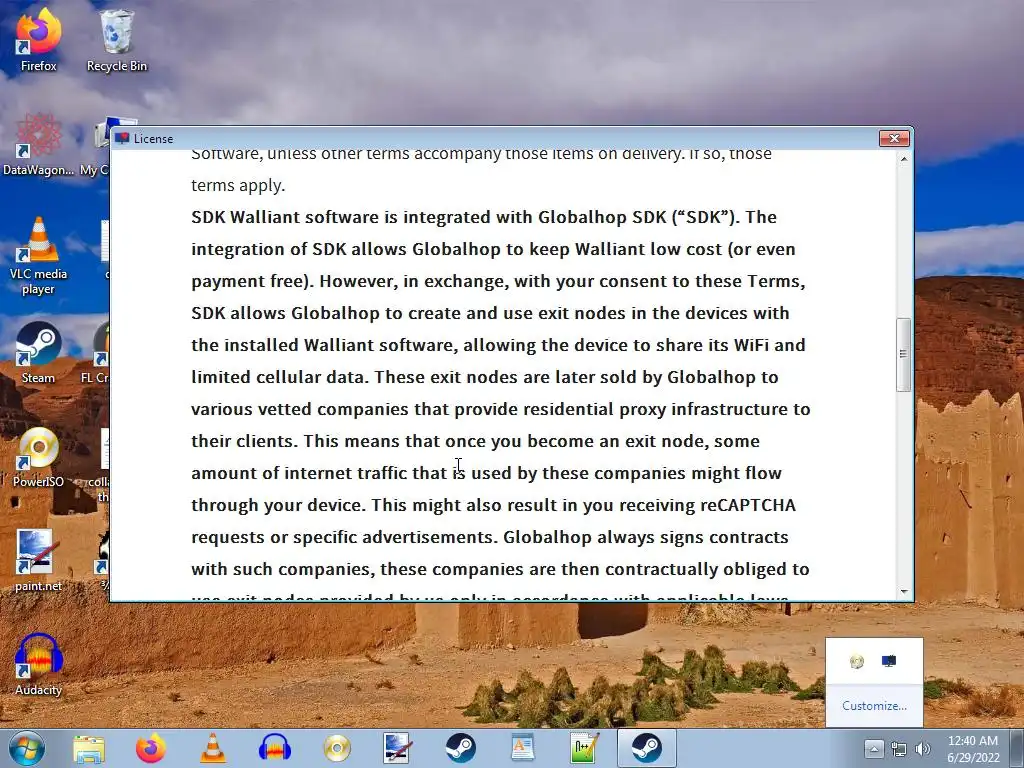Switch to the active Steam-icon License window on taskbar
Image resolution: width=1024 pixels, height=768 pixels.
pyautogui.click(x=647, y=748)
